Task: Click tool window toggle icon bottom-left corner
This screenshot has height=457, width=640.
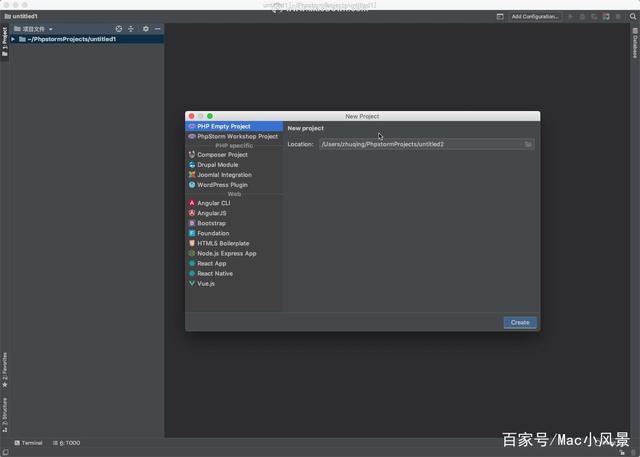Action: 5,452
